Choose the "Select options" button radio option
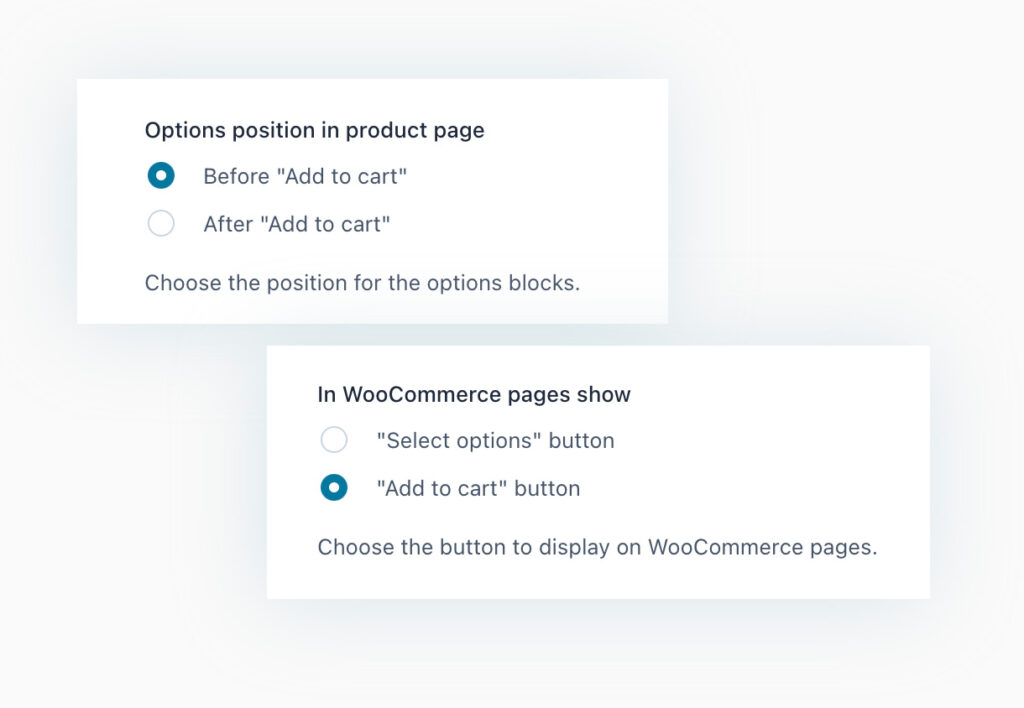 point(334,440)
